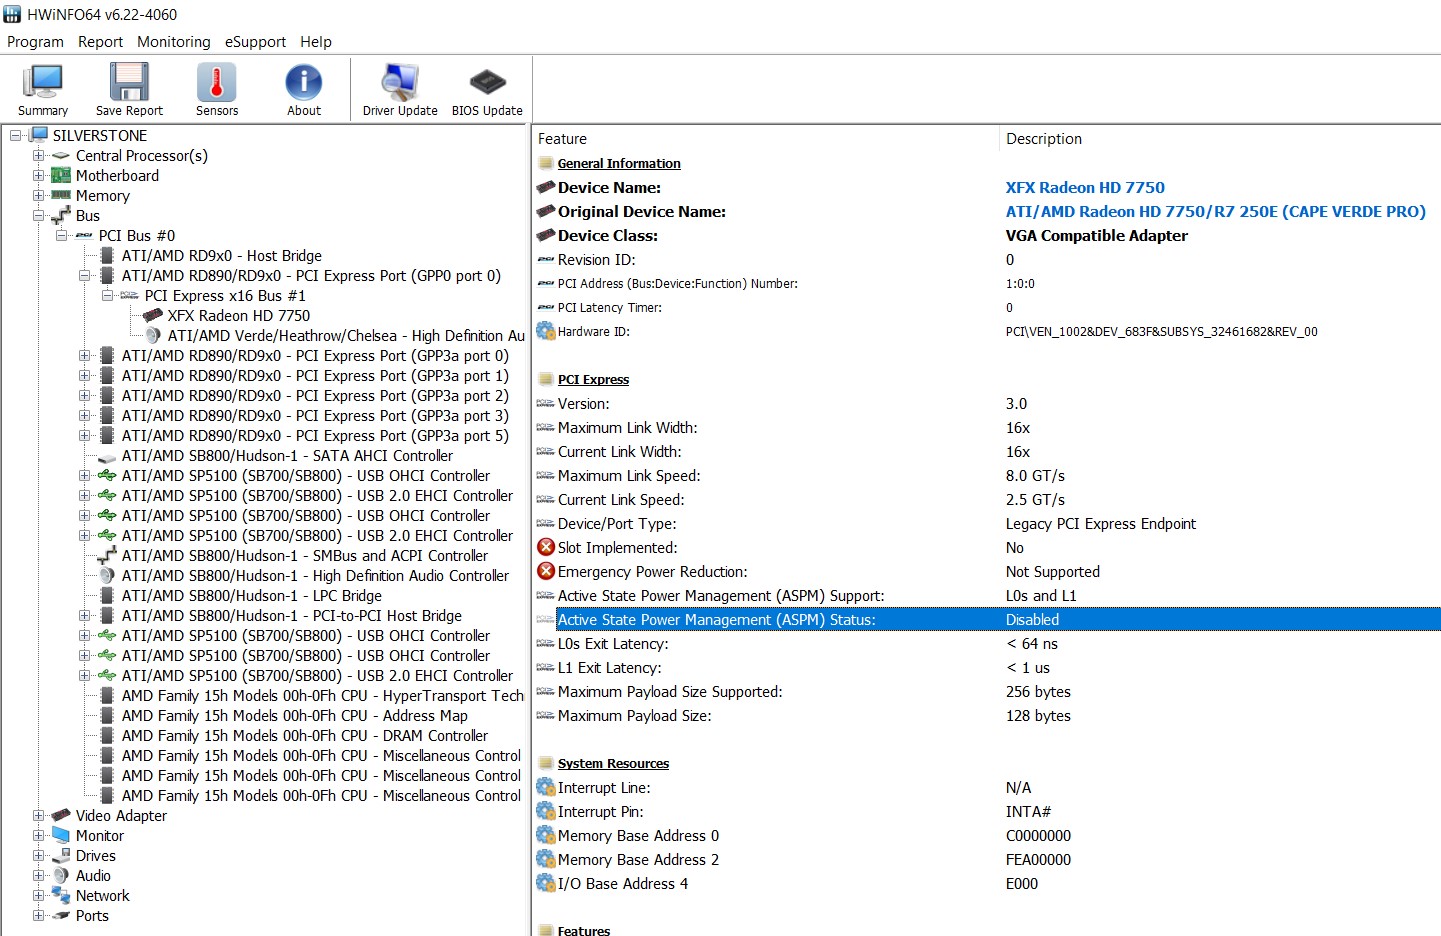1441x936 pixels.
Task: Open the eSupport menu
Action: (x=255, y=42)
